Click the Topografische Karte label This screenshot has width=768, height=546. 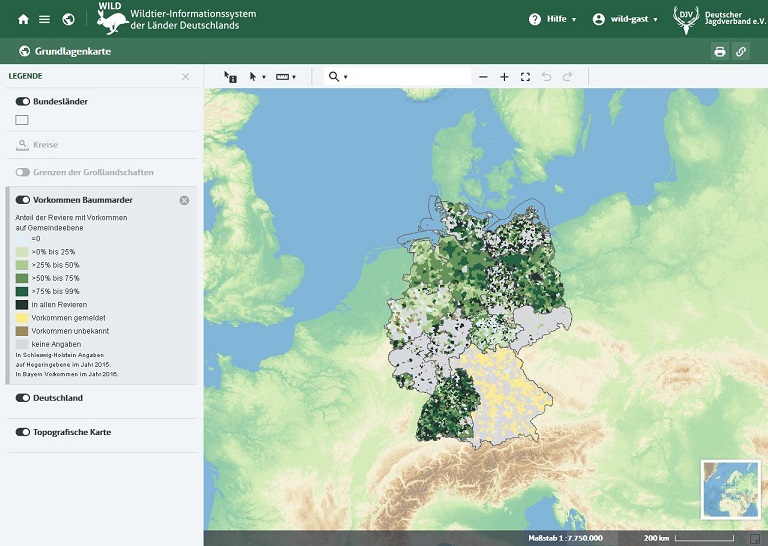click(72, 432)
